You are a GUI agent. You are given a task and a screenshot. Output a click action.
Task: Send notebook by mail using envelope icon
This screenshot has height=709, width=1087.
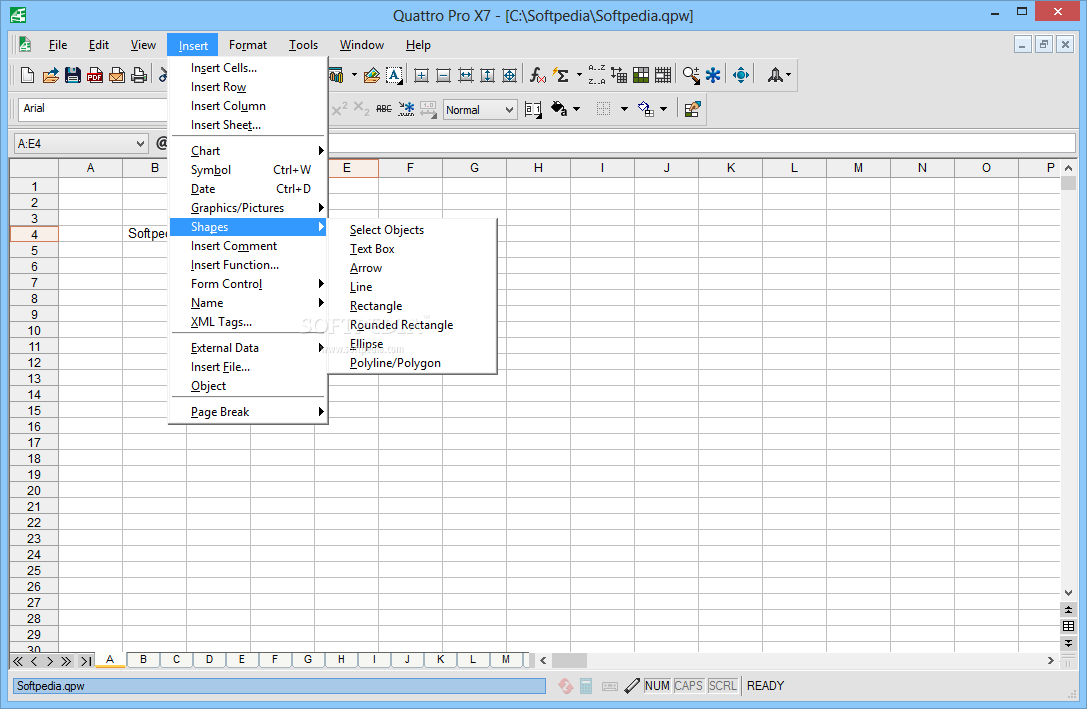click(117, 75)
